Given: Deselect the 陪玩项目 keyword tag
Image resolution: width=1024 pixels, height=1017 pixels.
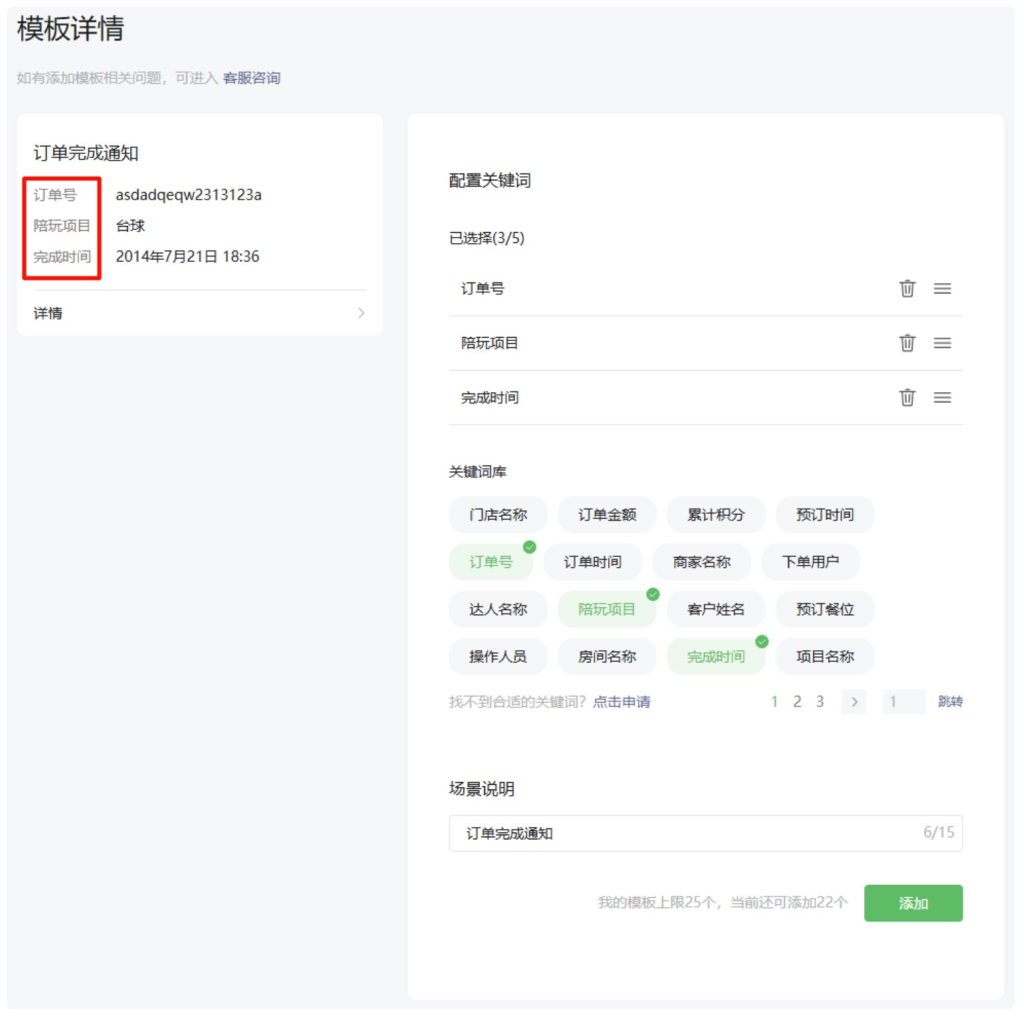Looking at the screenshot, I should (607, 609).
